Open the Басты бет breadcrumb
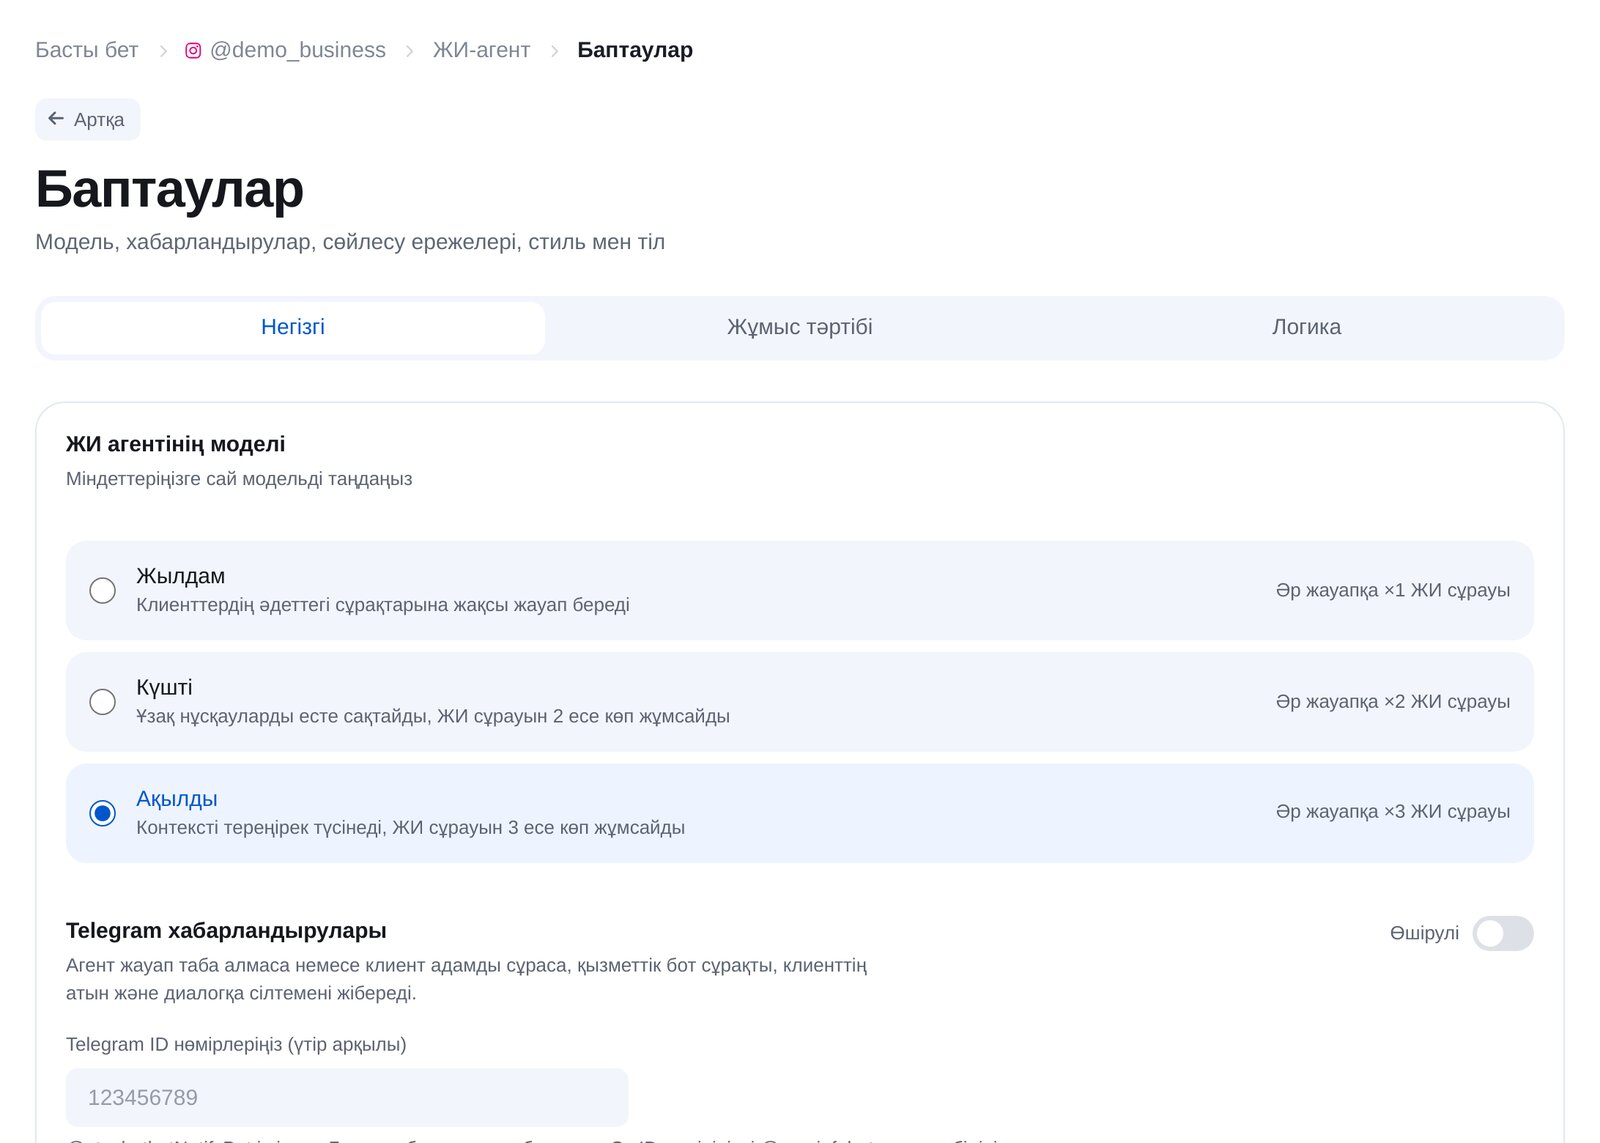 coord(87,50)
